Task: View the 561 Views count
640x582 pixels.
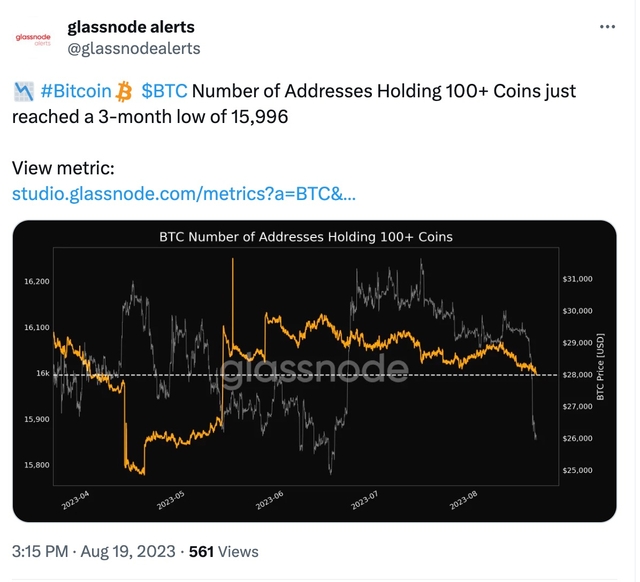Action: click(x=223, y=551)
